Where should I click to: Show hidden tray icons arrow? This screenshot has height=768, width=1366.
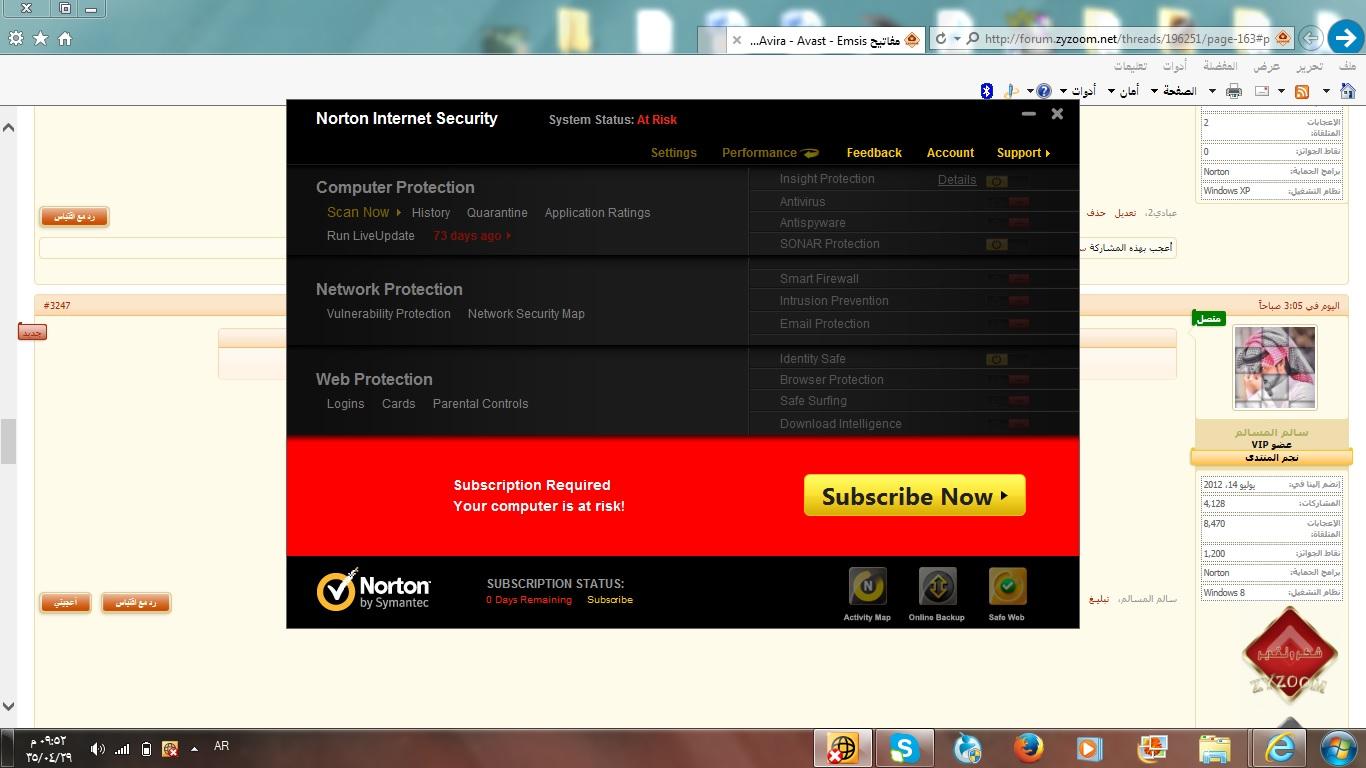click(194, 748)
